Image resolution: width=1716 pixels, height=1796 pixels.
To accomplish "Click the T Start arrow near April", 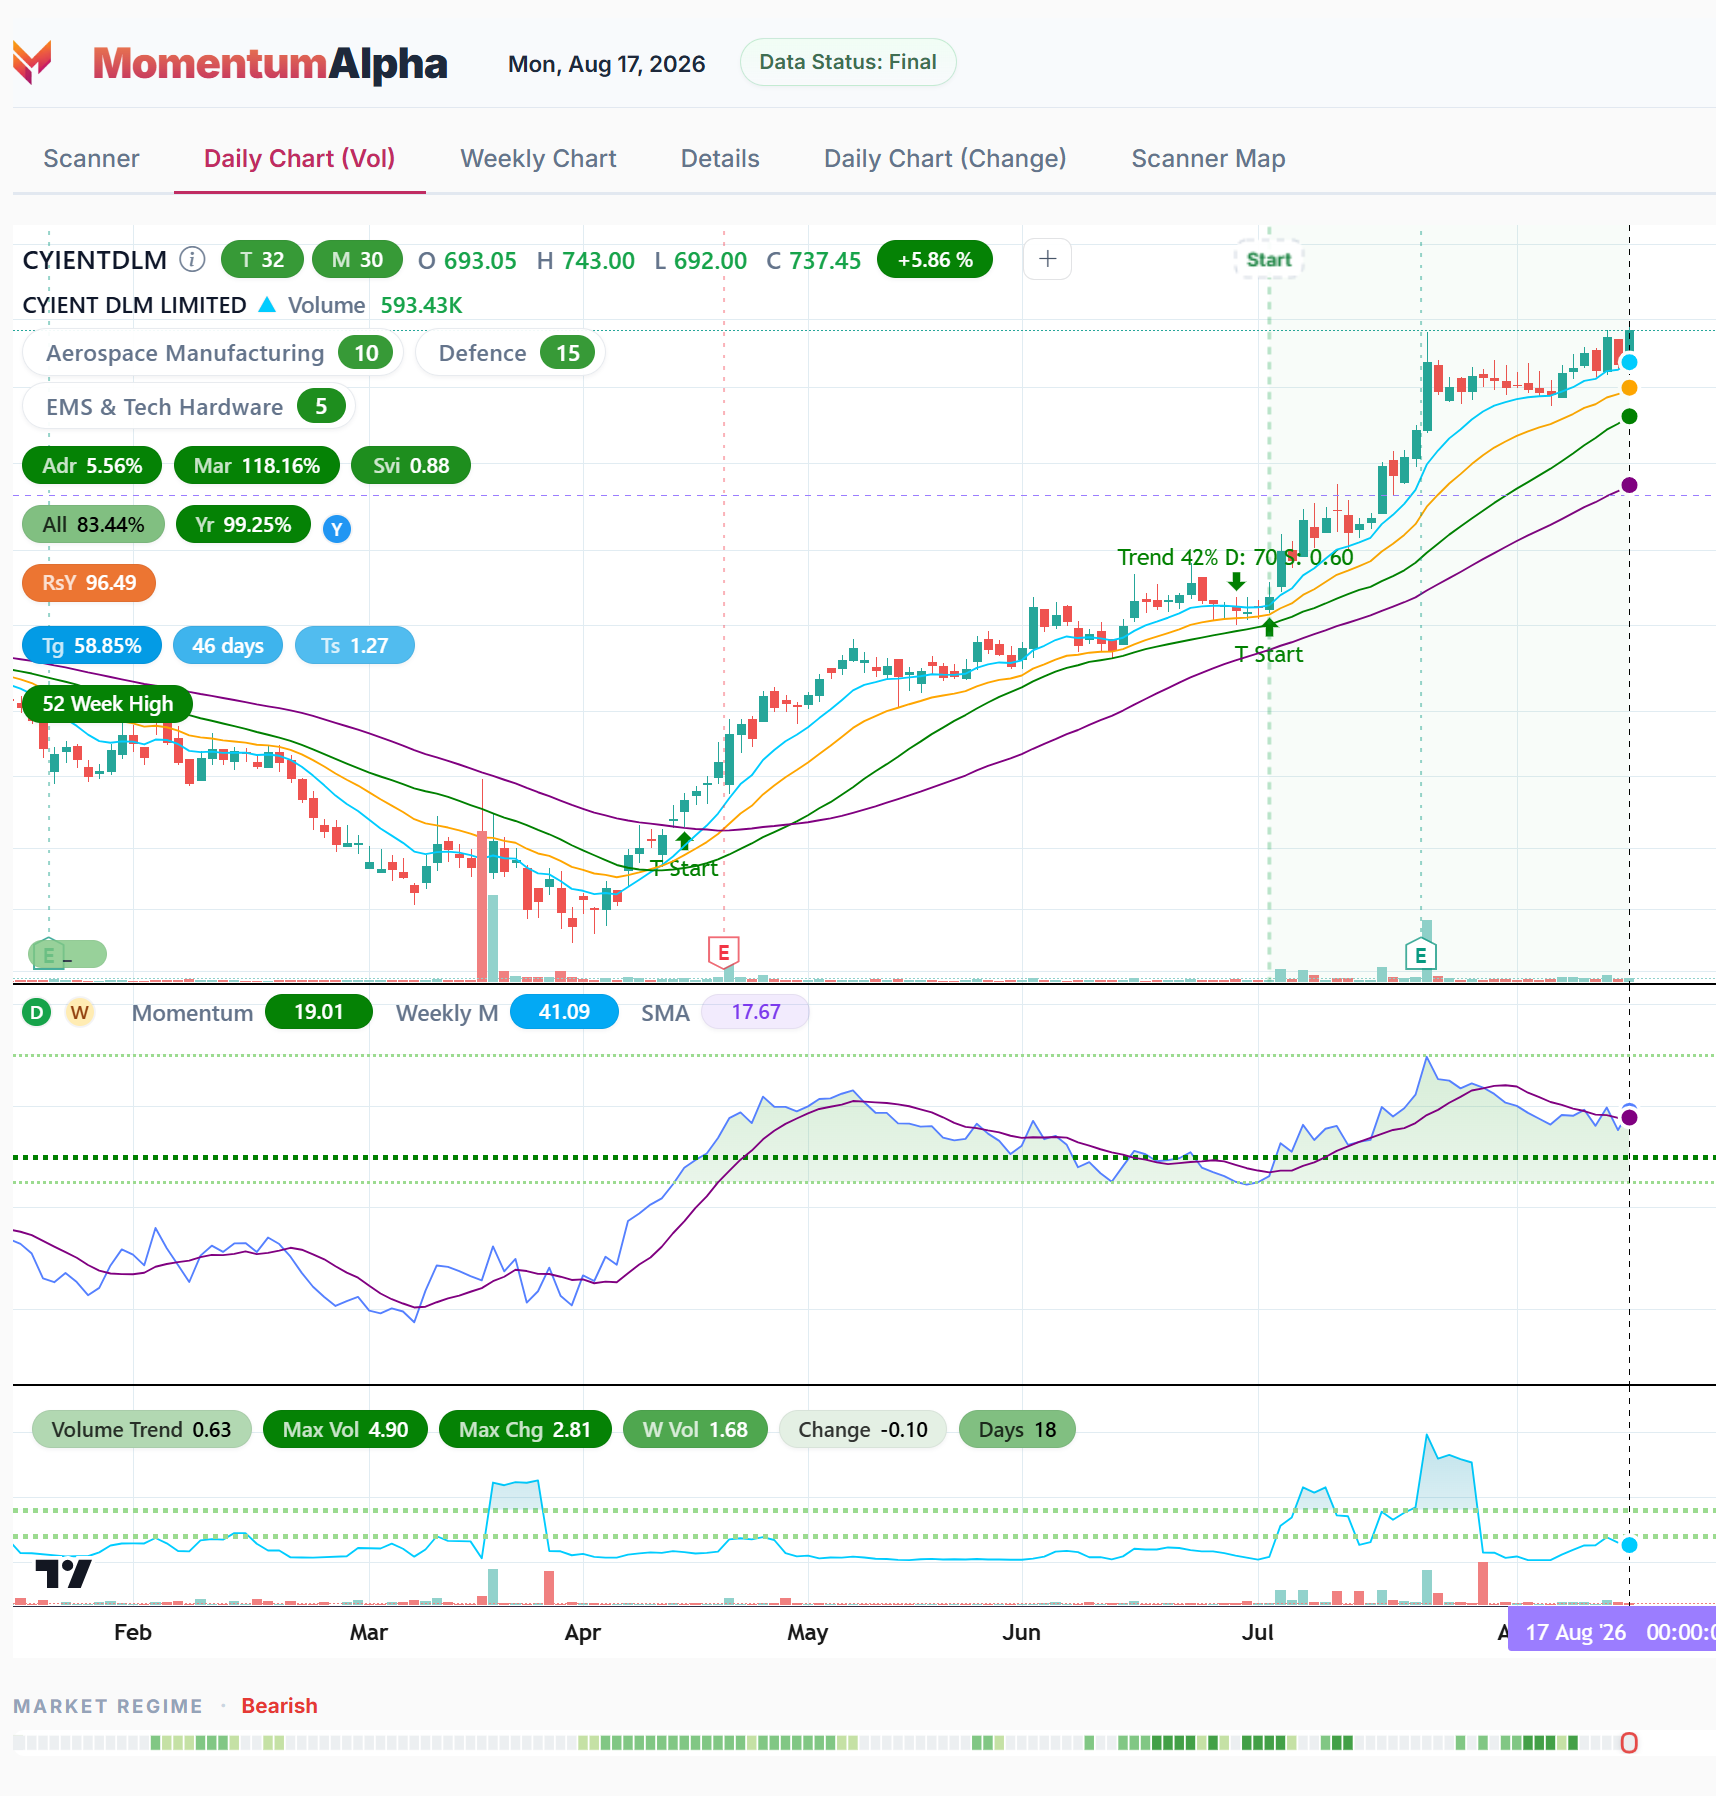I will [684, 840].
